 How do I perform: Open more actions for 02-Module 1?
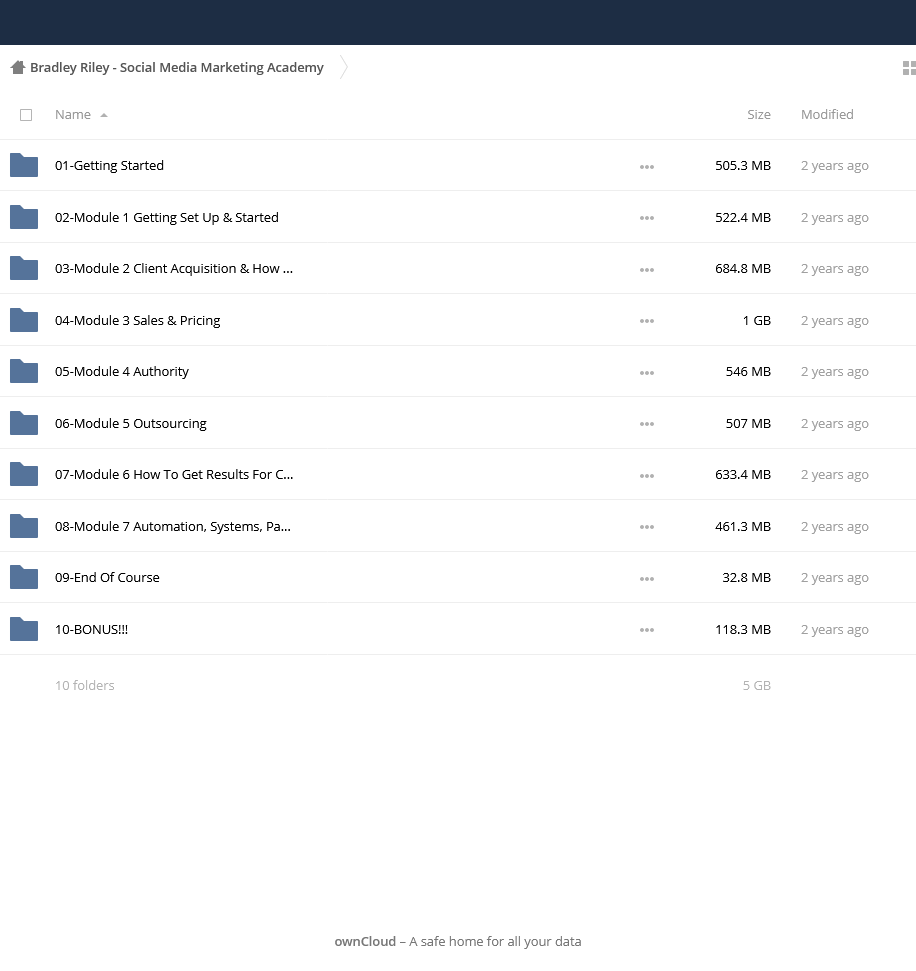[647, 218]
